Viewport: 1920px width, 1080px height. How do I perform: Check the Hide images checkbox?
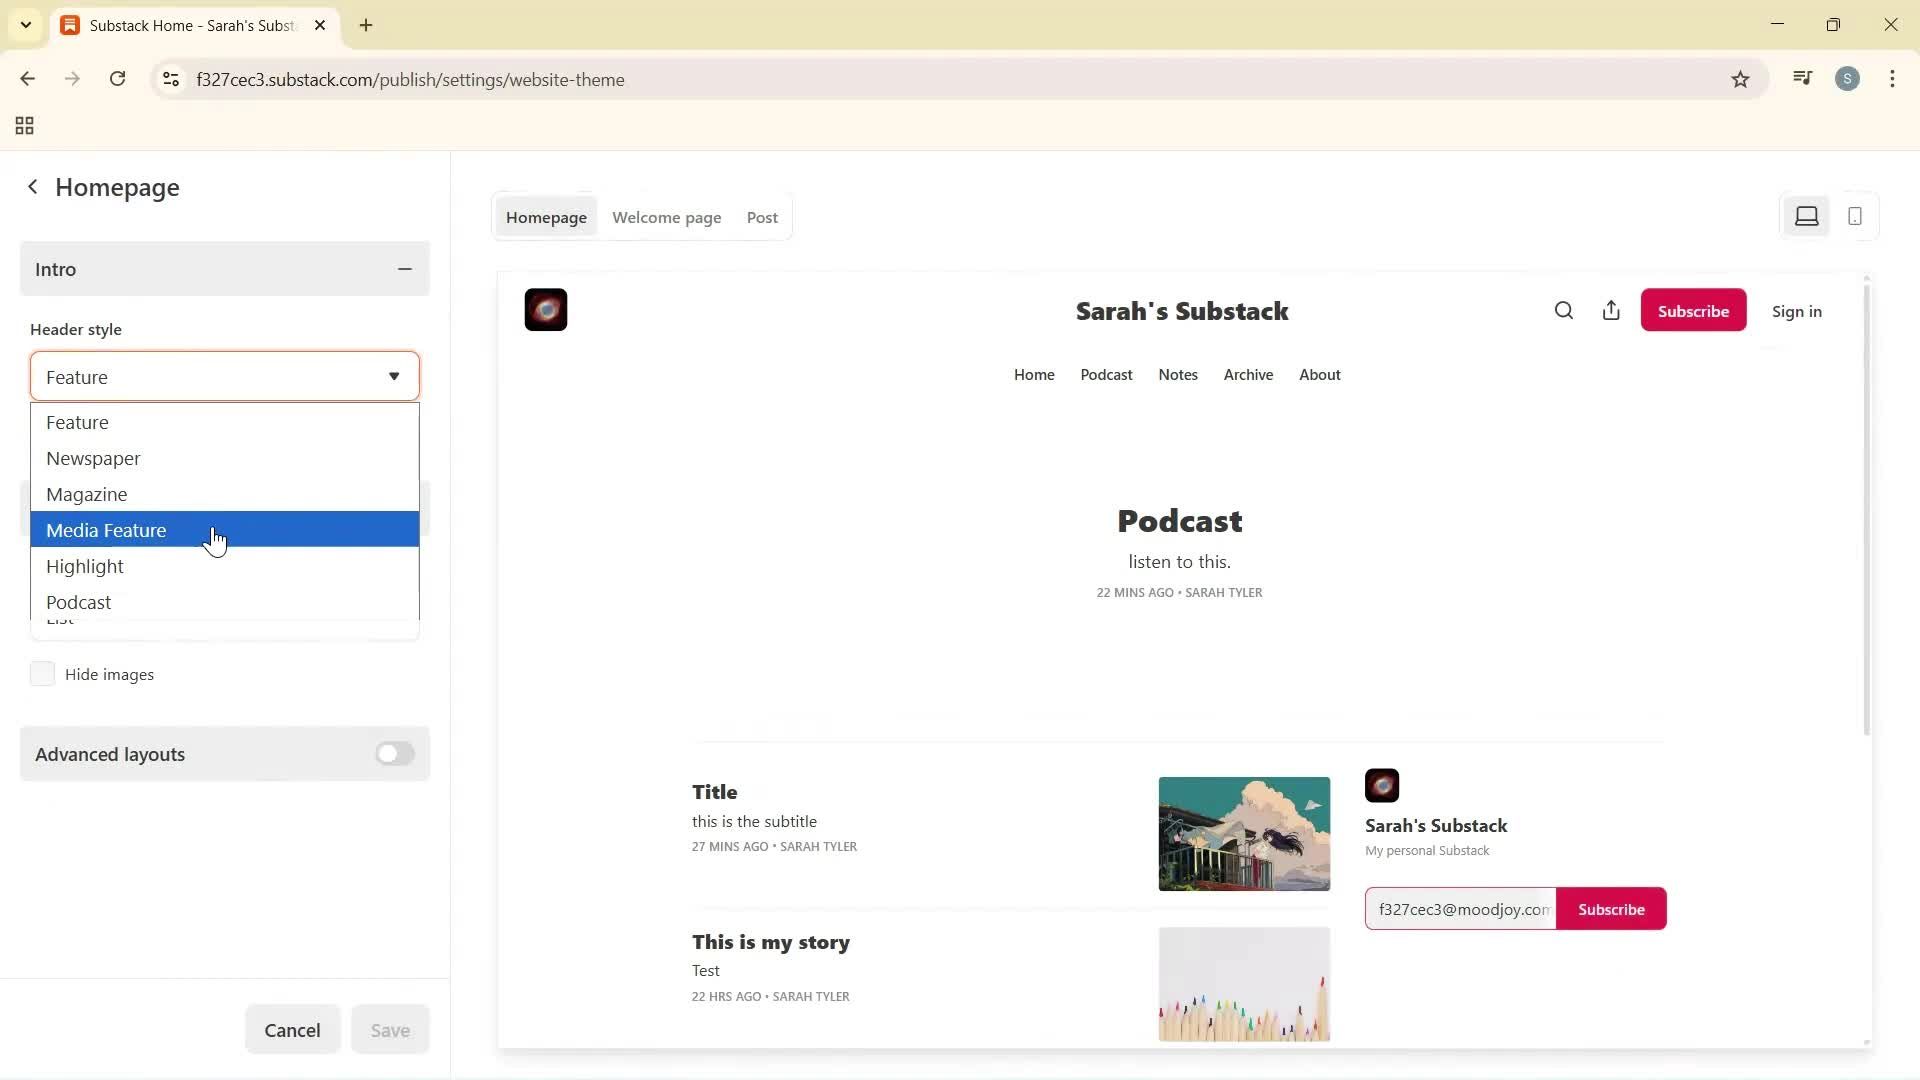42,674
